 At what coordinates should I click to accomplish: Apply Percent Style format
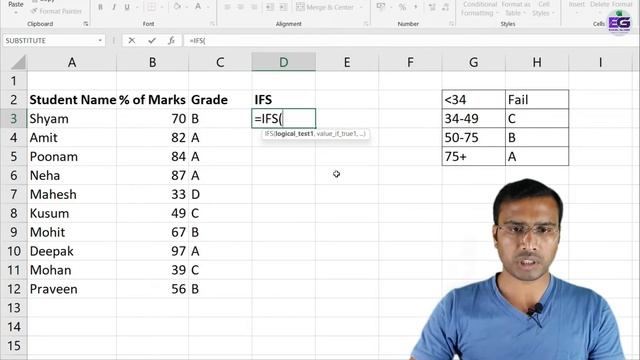[x=402, y=7]
